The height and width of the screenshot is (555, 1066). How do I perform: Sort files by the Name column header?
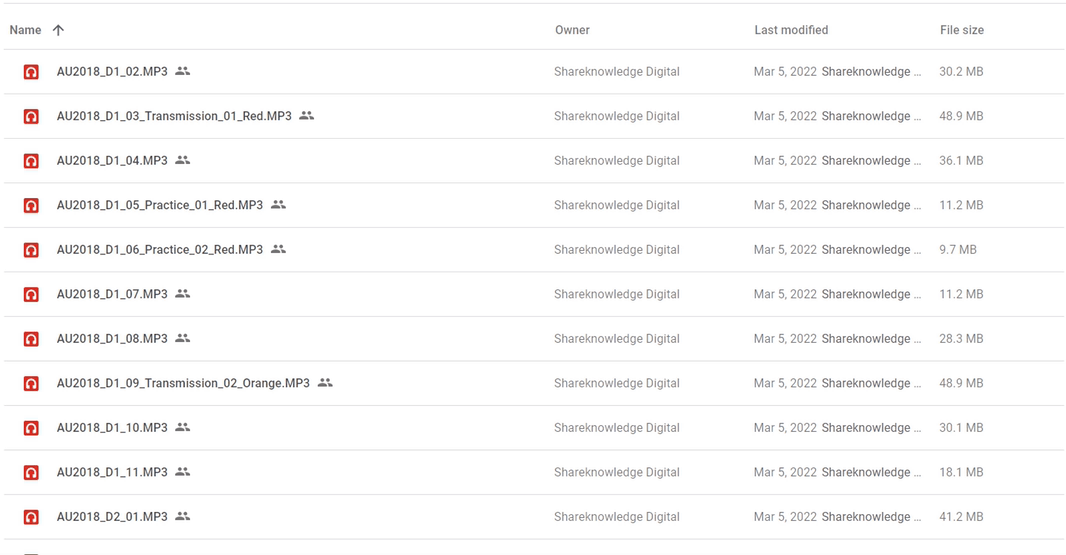tap(25, 30)
